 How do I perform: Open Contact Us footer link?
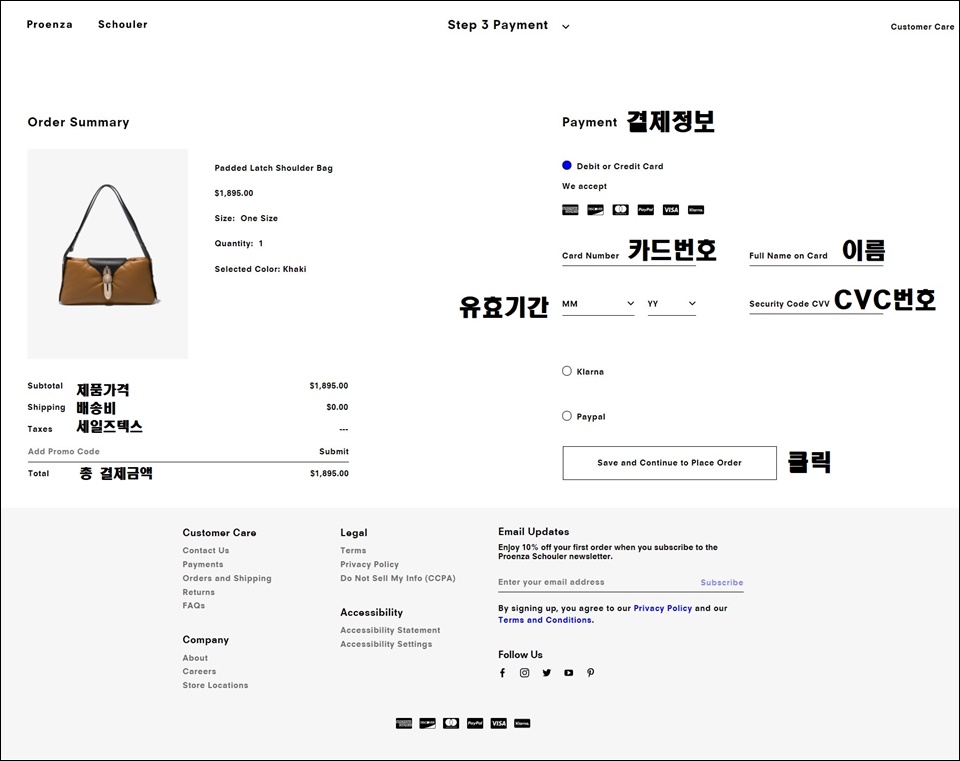click(x=206, y=550)
